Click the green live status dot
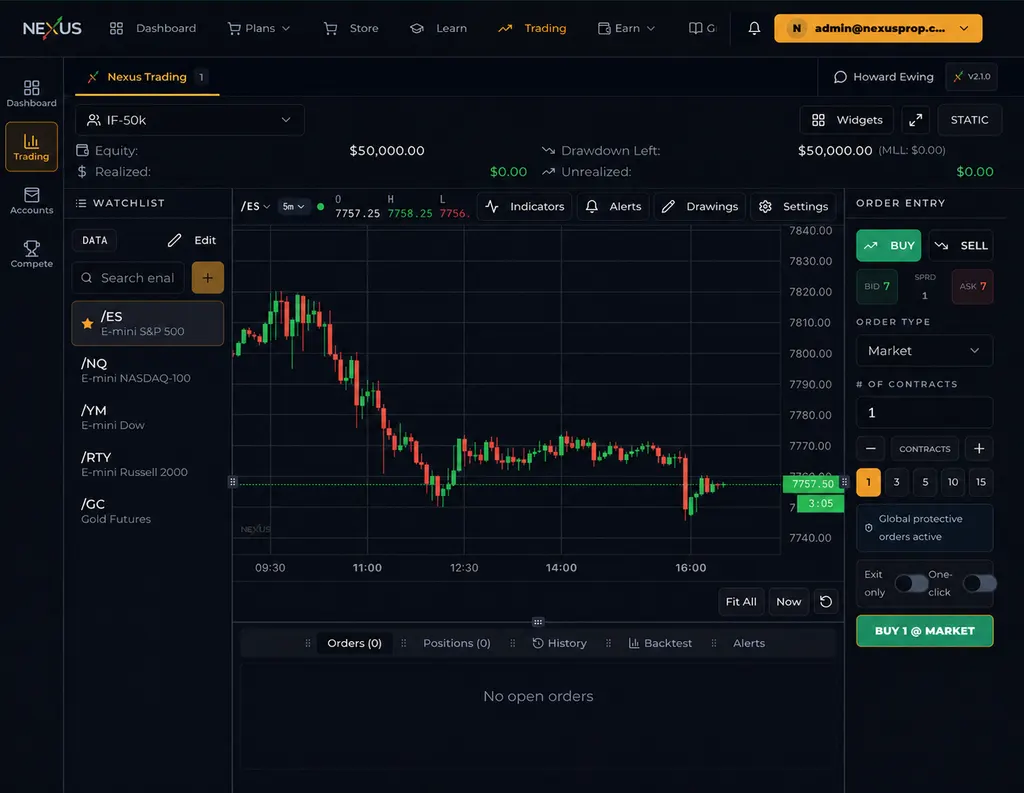Screen dimensions: 1024x793 point(321,206)
